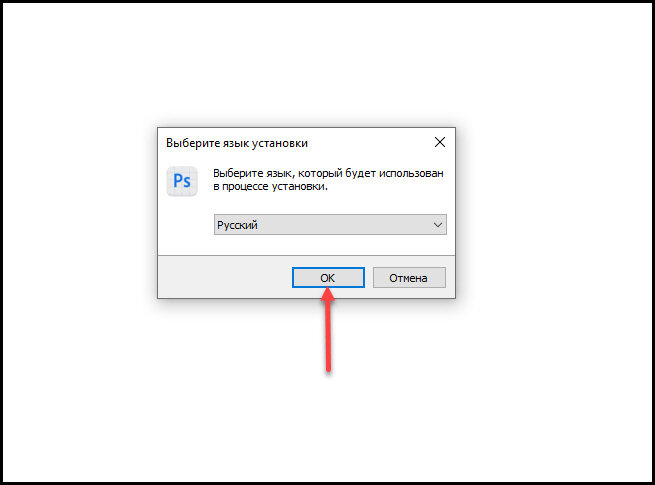655x485 pixels.
Task: Click the red arrowhead below OK
Action: [x=328, y=293]
